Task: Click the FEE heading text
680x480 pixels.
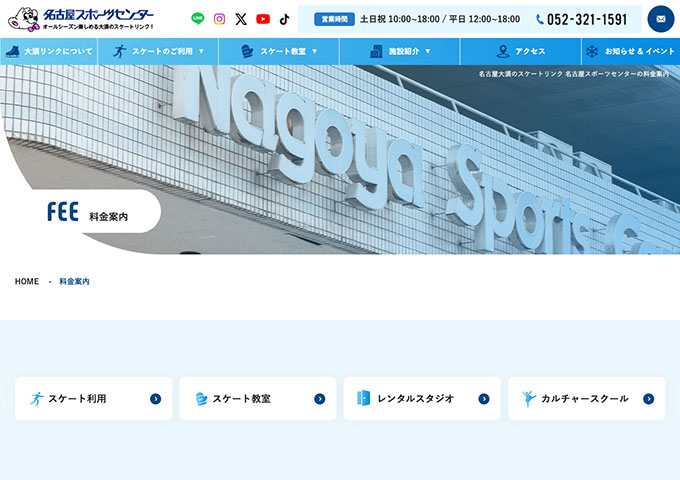Action: click(63, 212)
